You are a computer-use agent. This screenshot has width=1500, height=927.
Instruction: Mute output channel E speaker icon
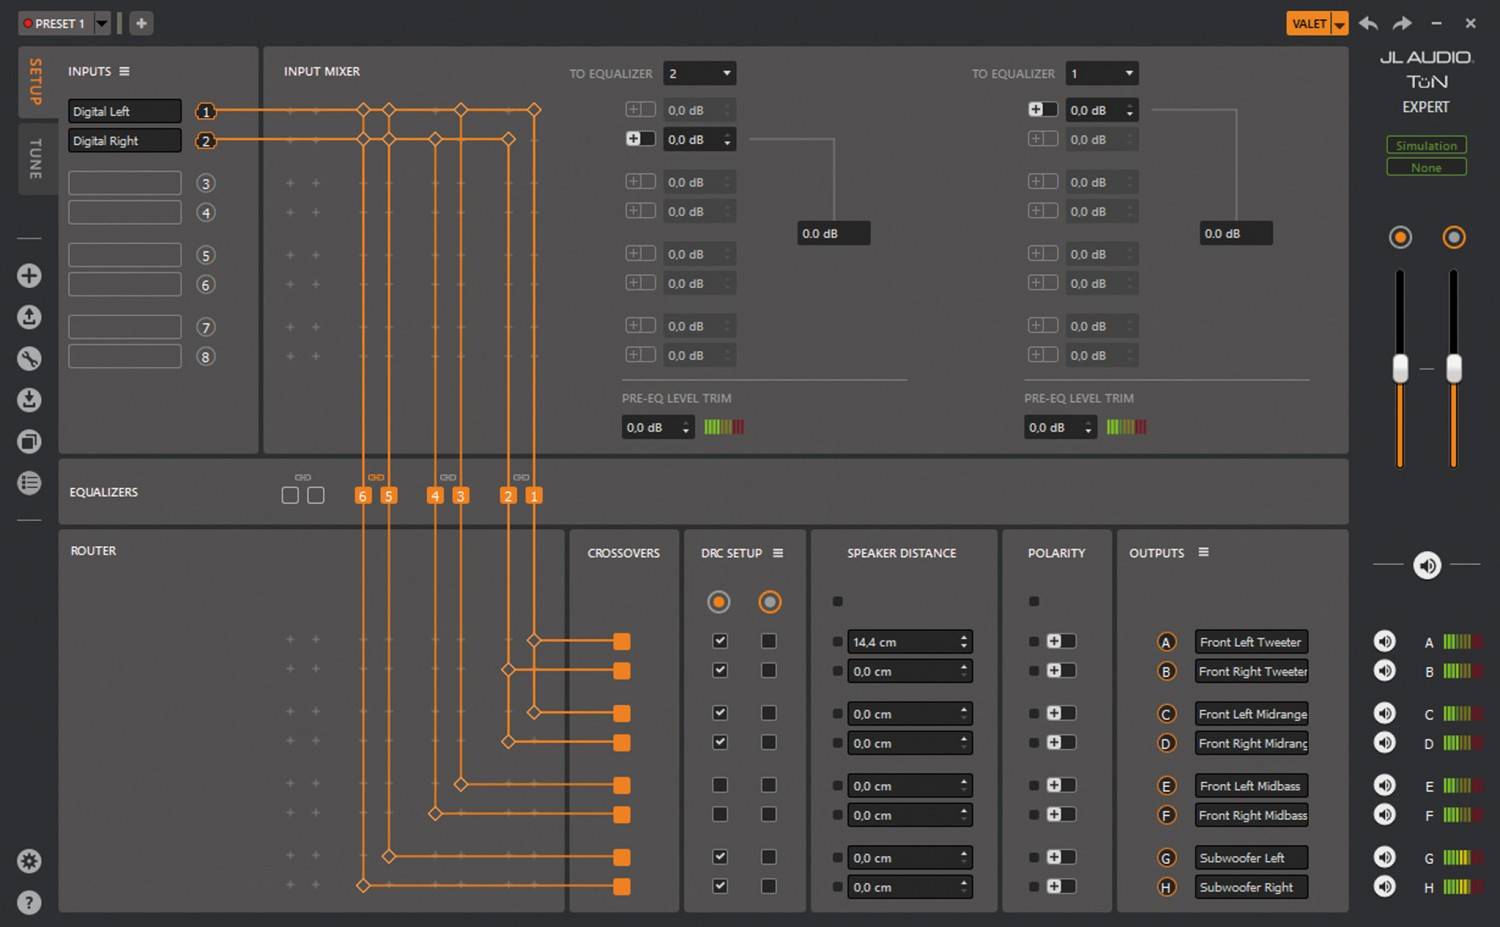[1385, 785]
